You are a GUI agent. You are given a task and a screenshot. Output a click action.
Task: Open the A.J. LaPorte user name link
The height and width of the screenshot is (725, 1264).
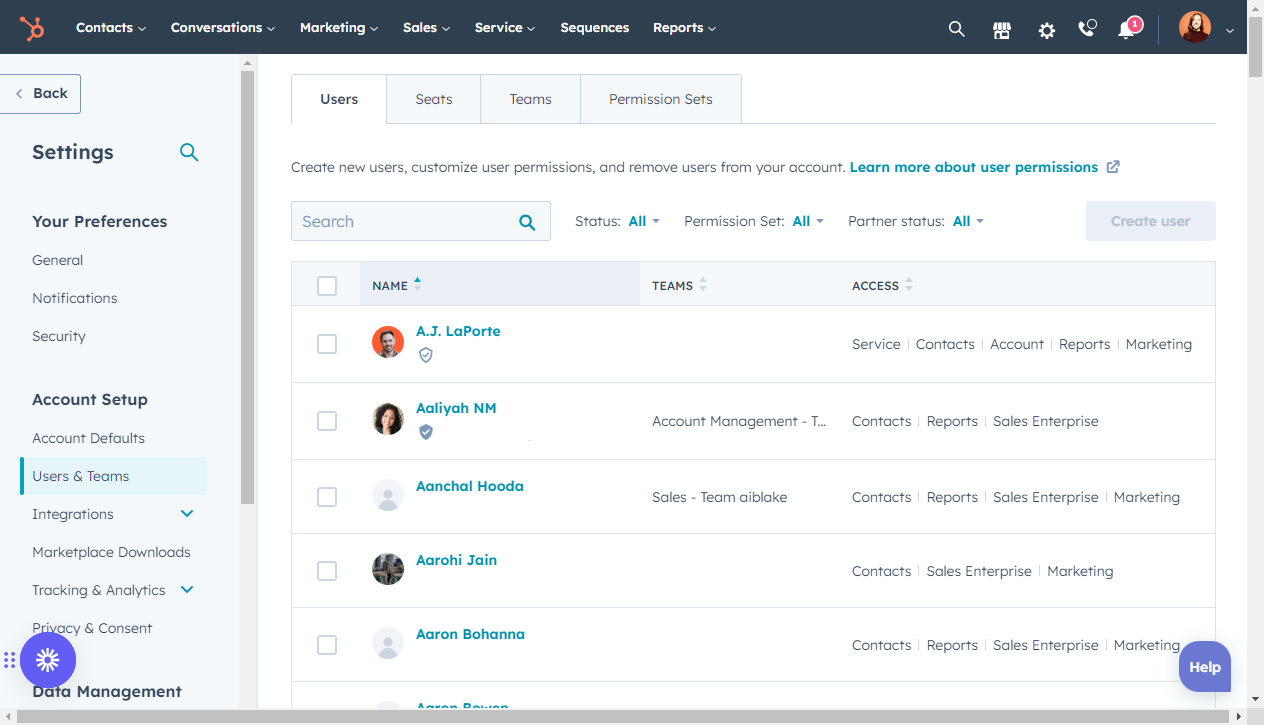coord(458,331)
